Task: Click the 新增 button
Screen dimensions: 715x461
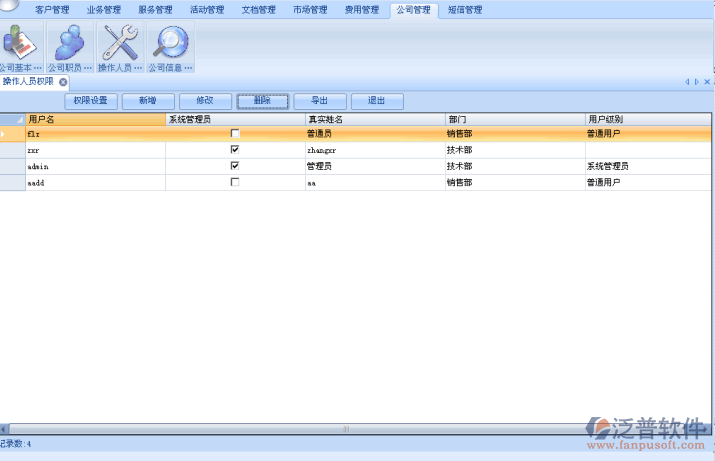Action: click(148, 101)
